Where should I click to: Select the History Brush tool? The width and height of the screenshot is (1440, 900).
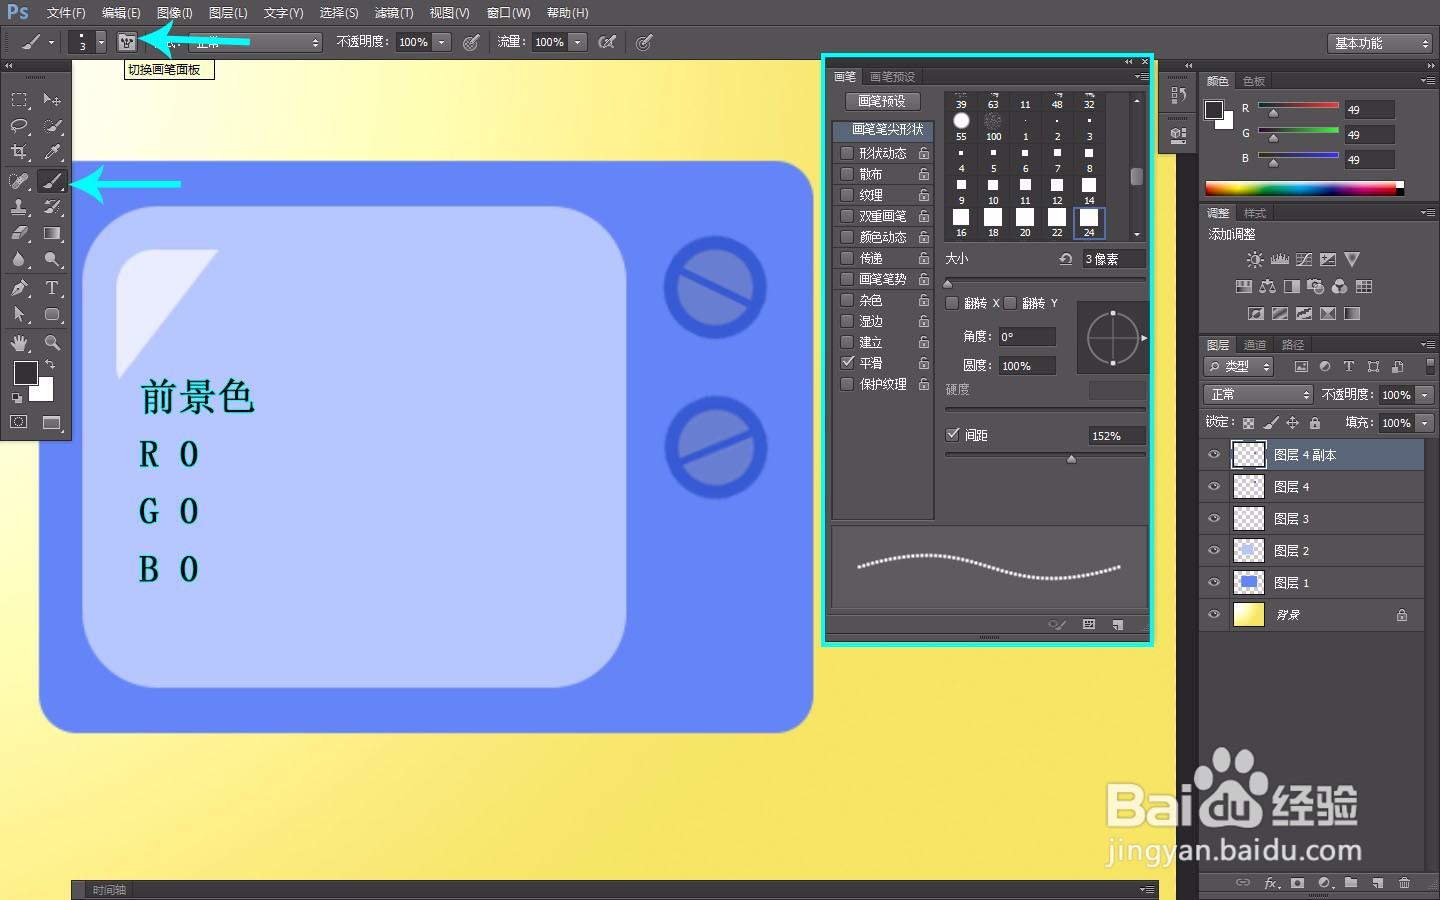point(52,207)
